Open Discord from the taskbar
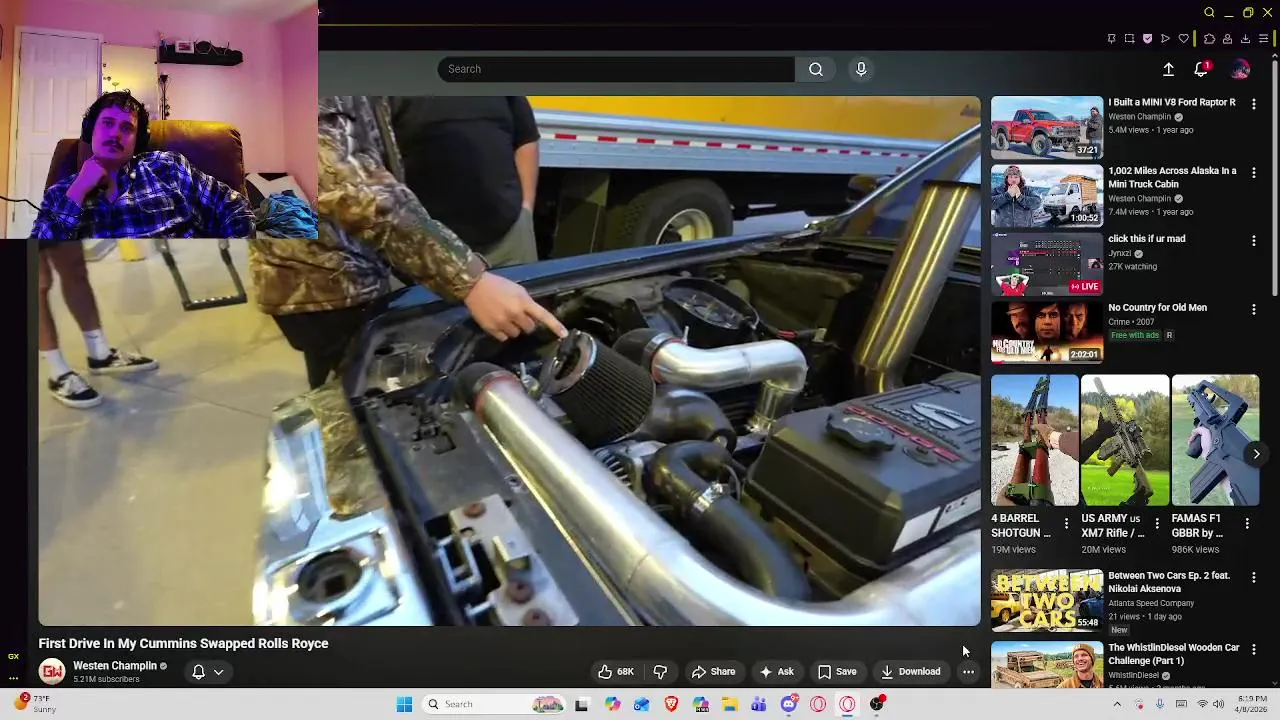The width and height of the screenshot is (1280, 720). (x=789, y=704)
